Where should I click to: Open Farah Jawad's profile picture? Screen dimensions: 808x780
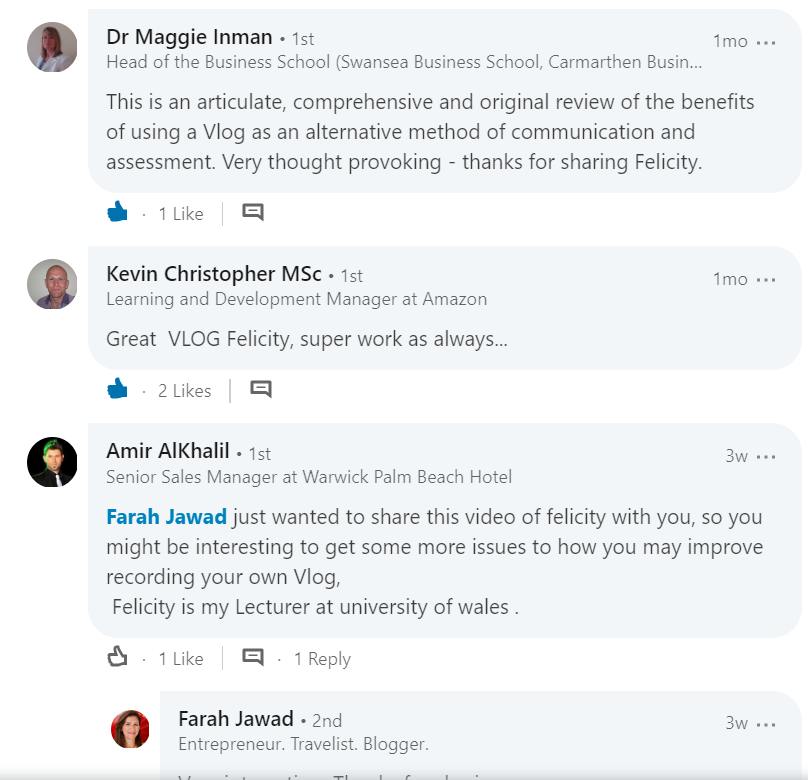130,729
